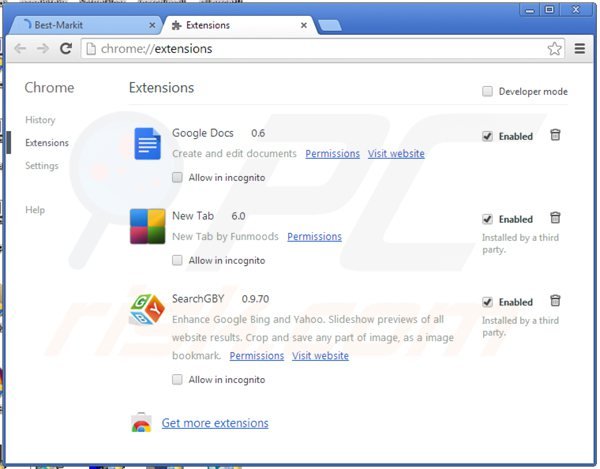Click the browser forward arrow

click(43, 49)
